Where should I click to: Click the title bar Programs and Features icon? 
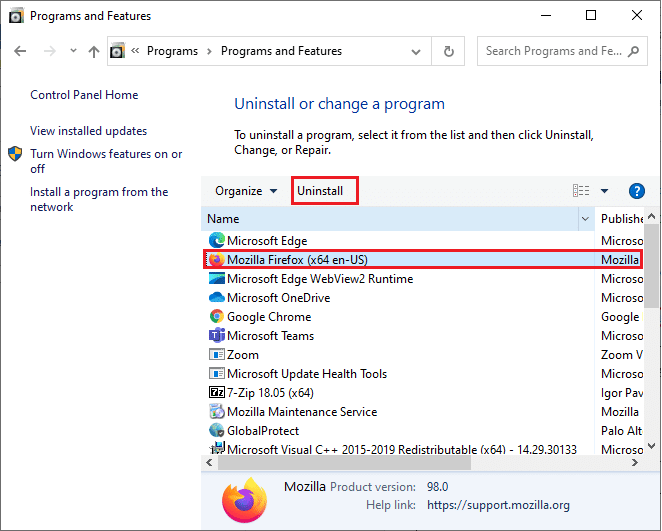(16, 16)
